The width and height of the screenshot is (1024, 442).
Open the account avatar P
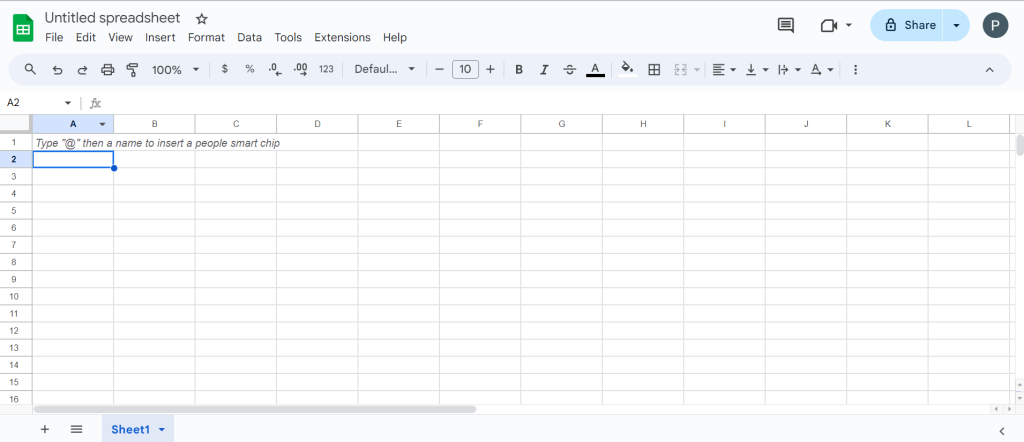995,25
